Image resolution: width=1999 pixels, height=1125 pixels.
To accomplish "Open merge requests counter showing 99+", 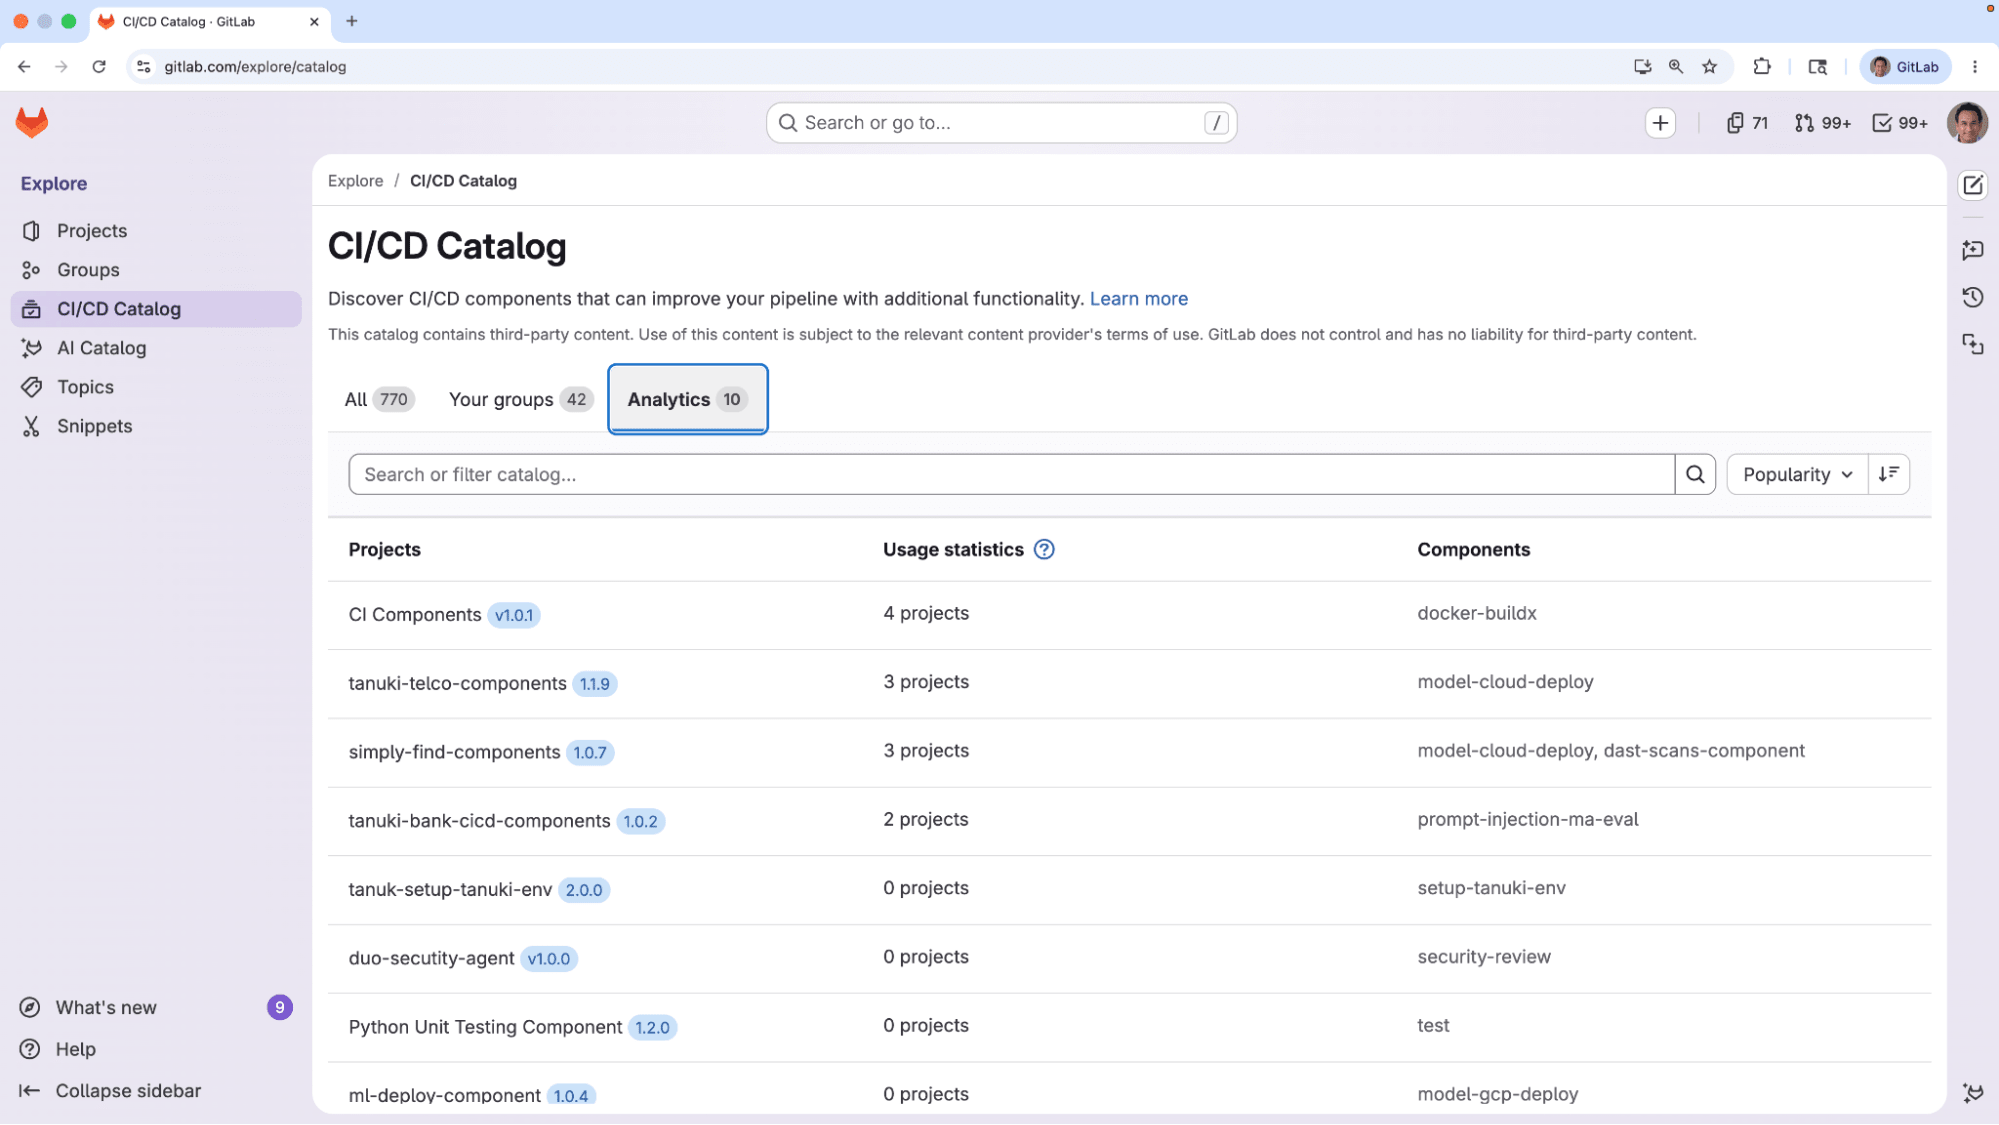I will point(1822,123).
